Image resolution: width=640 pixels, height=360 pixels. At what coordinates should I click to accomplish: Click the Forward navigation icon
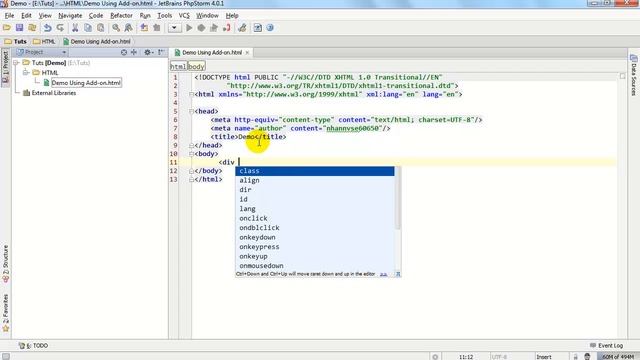pos(157,28)
